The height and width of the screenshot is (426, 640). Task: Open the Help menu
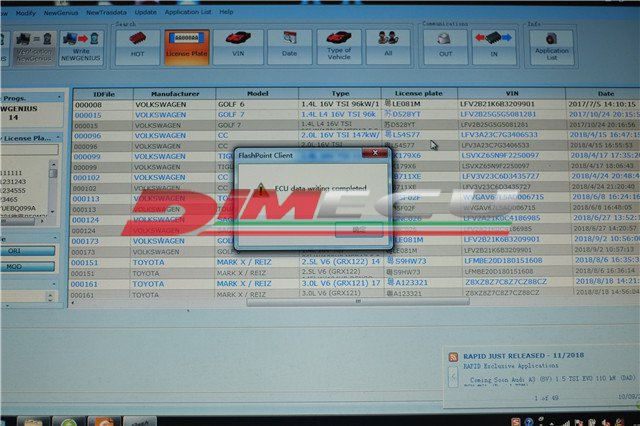coord(226,12)
